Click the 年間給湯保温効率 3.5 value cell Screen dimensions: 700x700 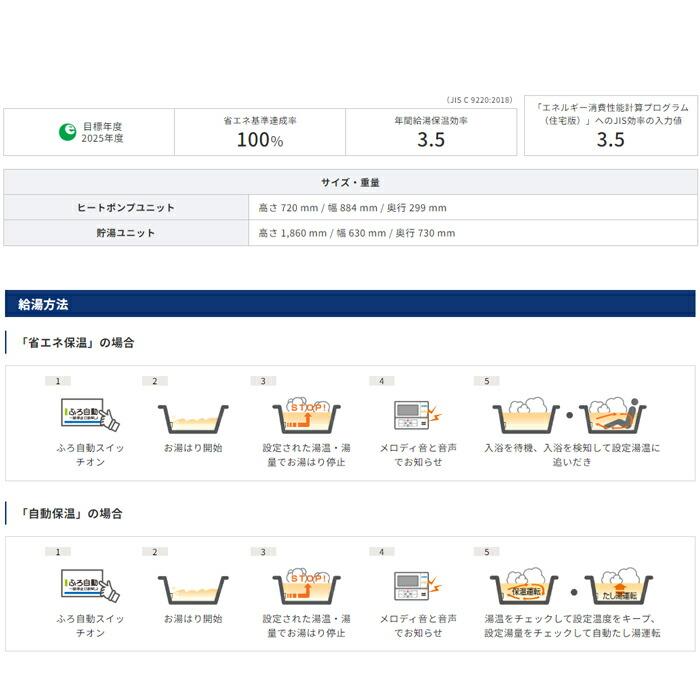[431, 132]
